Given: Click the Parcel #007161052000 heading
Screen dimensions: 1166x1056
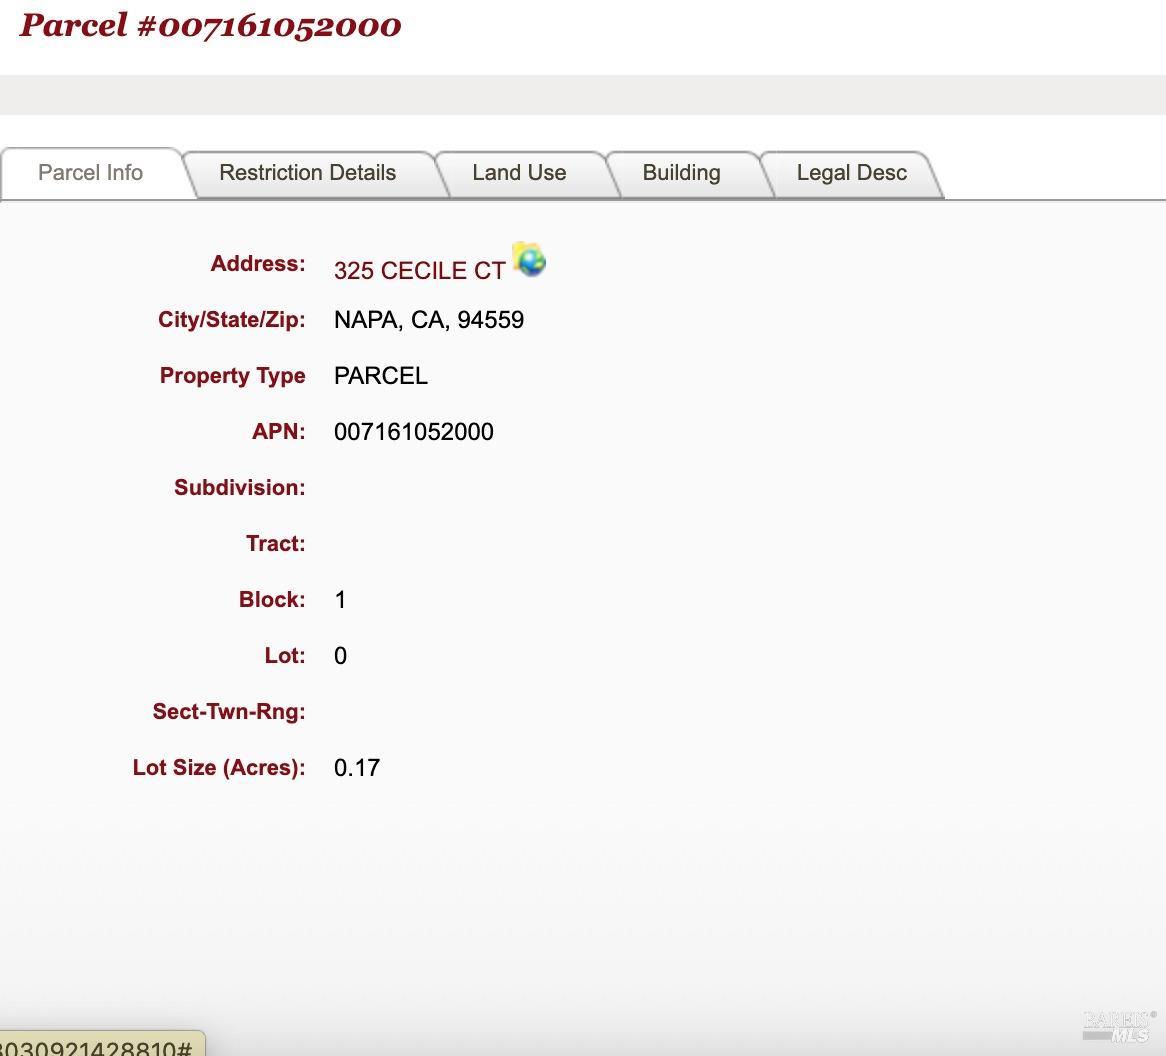Looking at the screenshot, I should coord(210,26).
